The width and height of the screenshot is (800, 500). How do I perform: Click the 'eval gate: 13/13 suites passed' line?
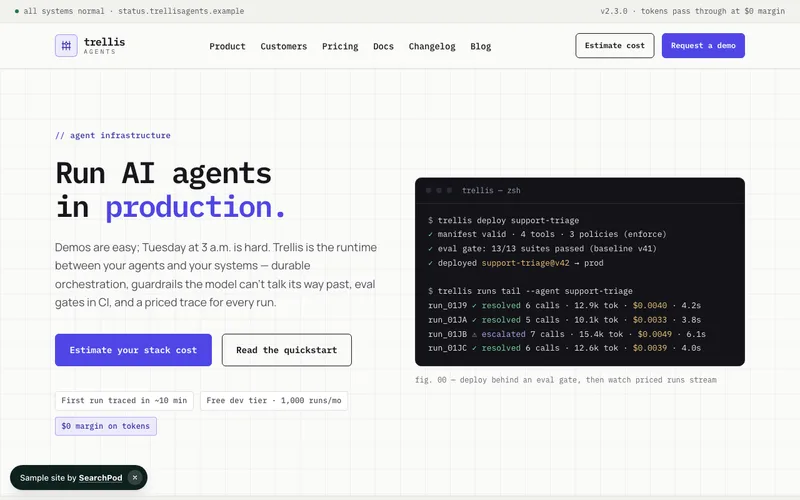coord(542,248)
